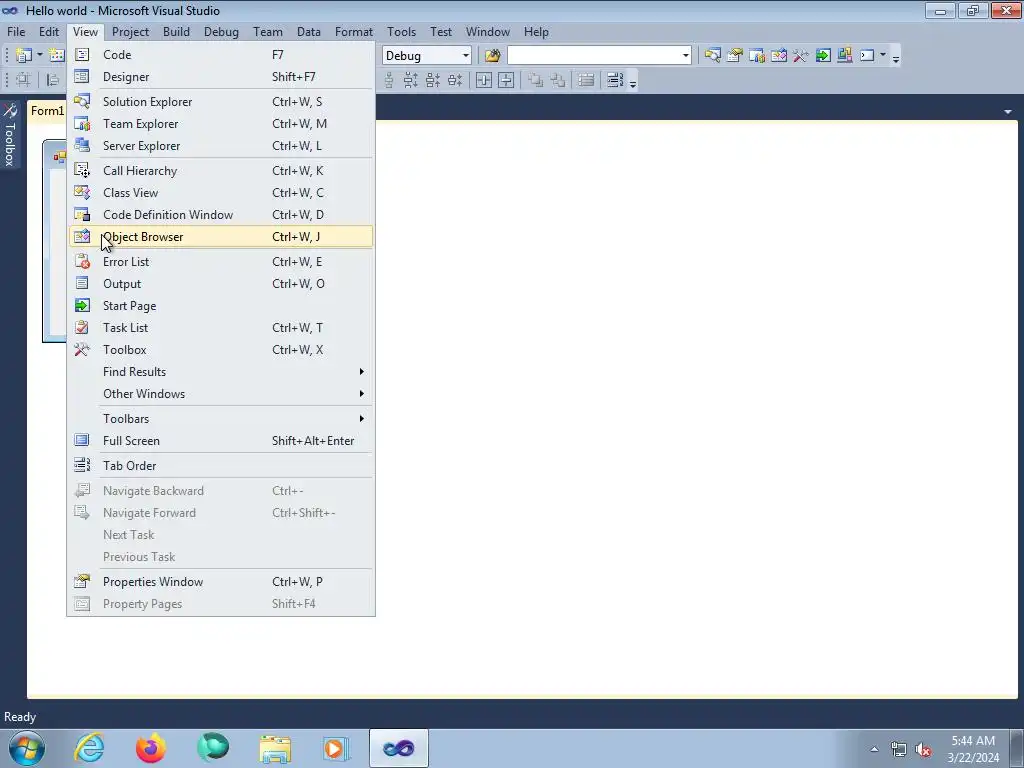Open the Debug menu
The width and height of the screenshot is (1024, 768).
click(221, 32)
